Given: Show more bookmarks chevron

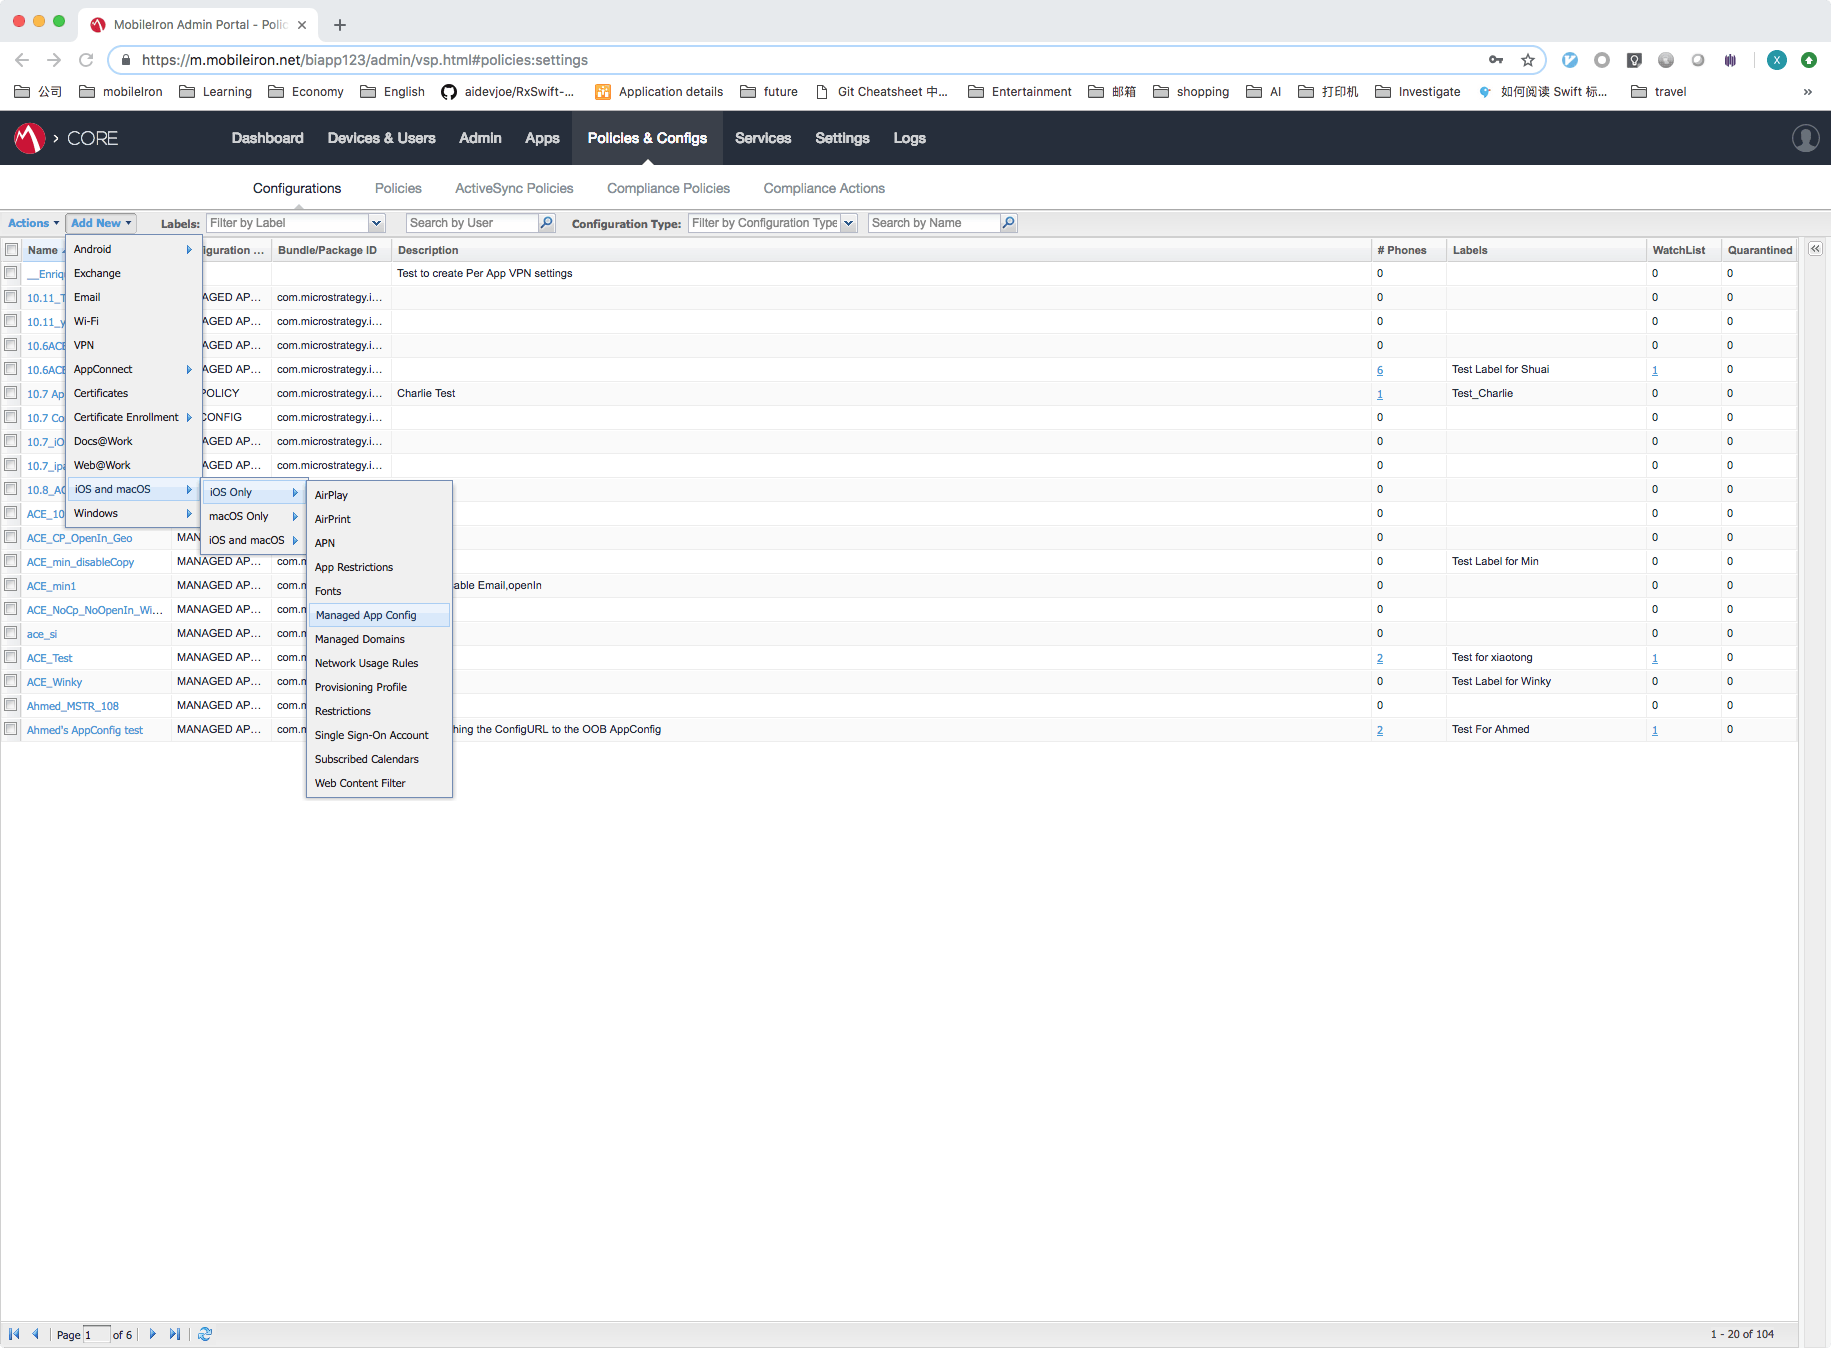Looking at the screenshot, I should click(1807, 92).
